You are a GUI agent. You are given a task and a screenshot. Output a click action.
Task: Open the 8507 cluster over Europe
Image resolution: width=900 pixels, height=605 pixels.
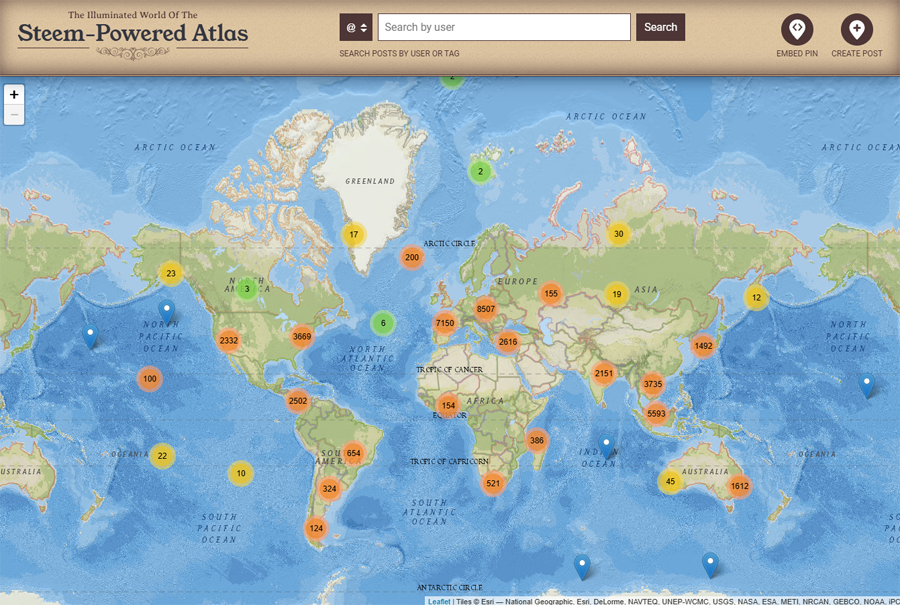pos(486,309)
